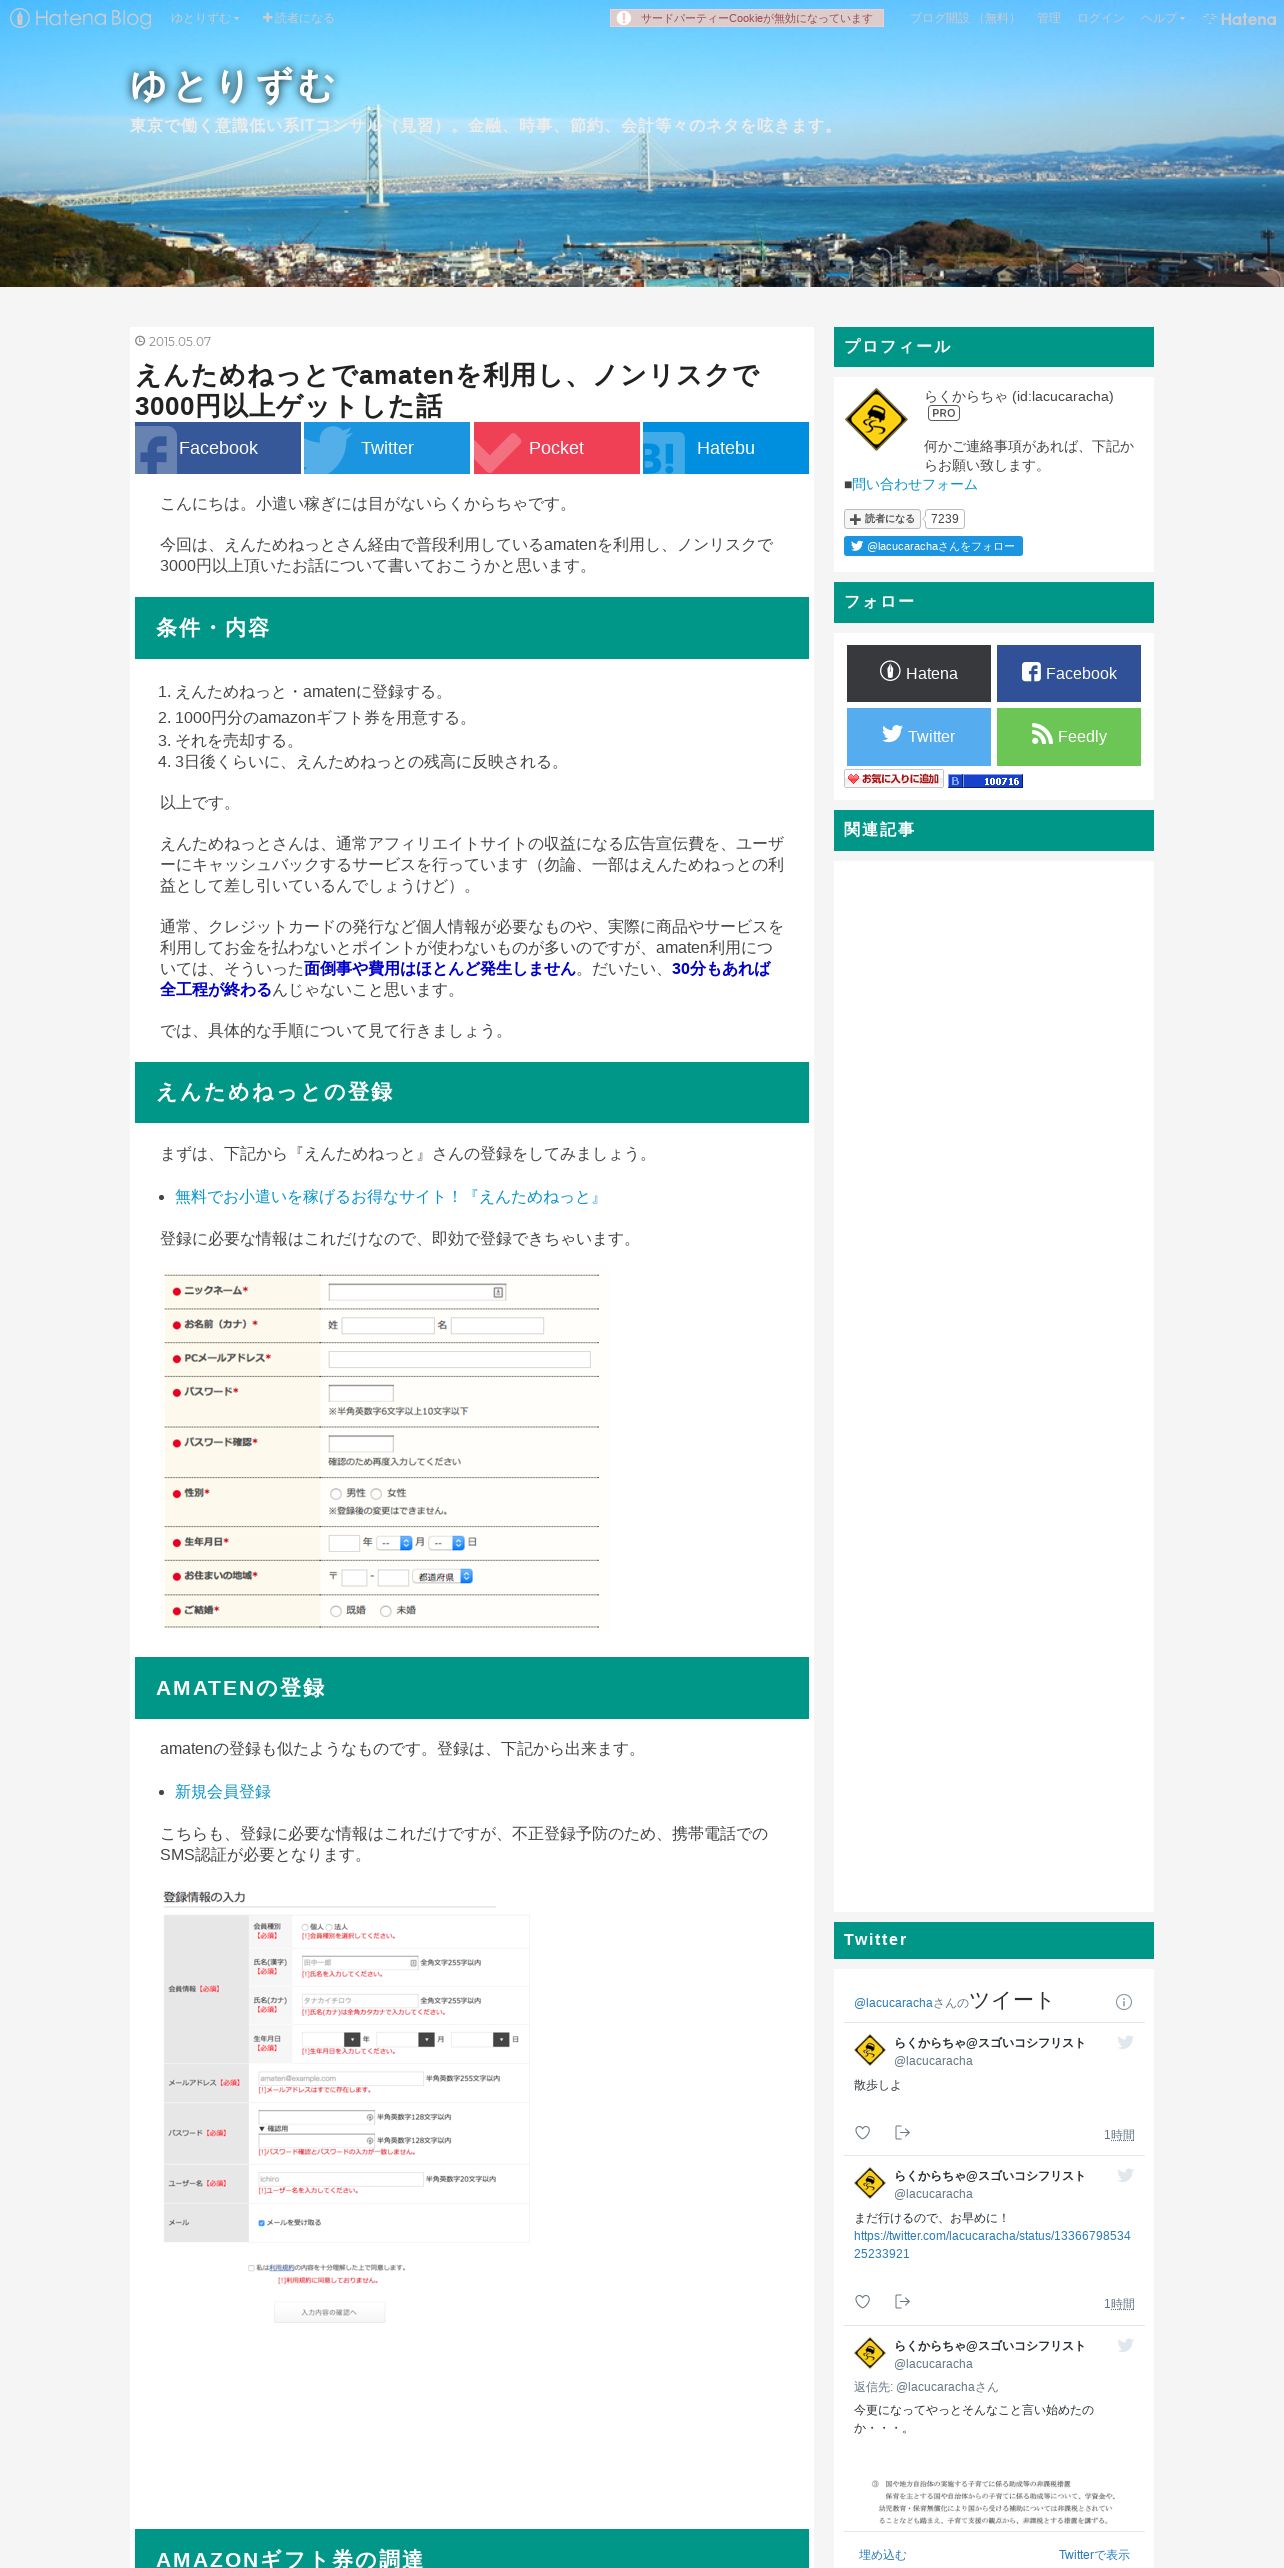The height and width of the screenshot is (2568, 1284).
Task: Like the tweet まだ行けるので、お早めに！
Action: (862, 2301)
